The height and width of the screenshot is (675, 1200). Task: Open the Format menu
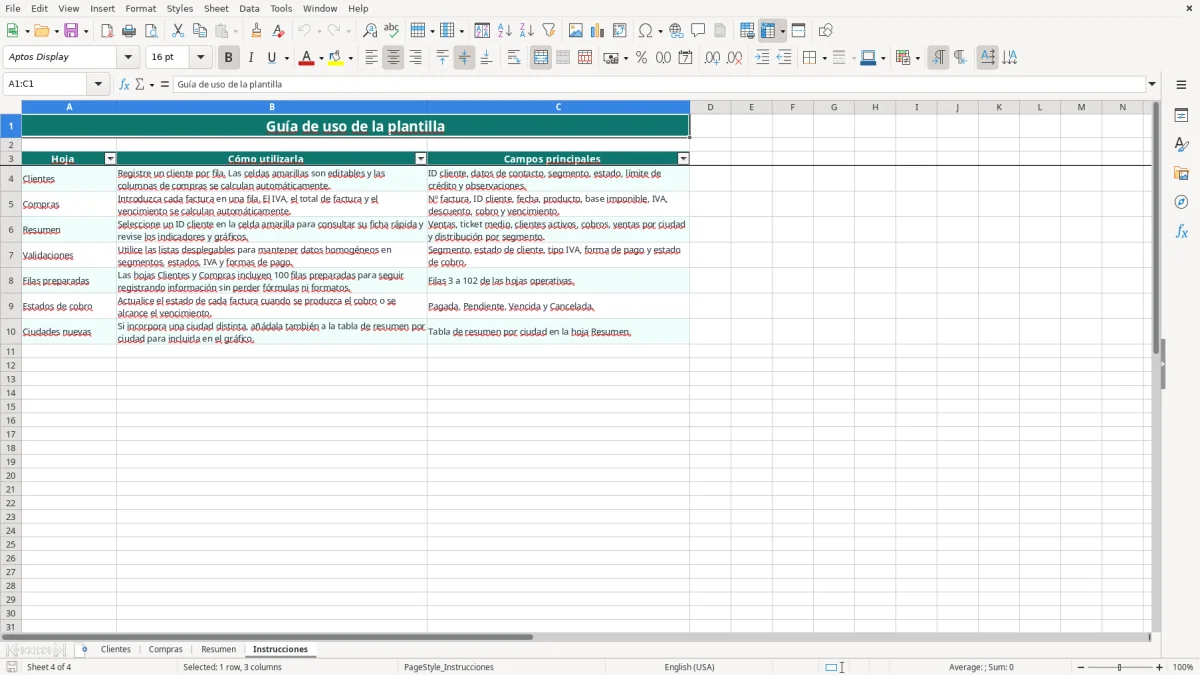coord(140,8)
